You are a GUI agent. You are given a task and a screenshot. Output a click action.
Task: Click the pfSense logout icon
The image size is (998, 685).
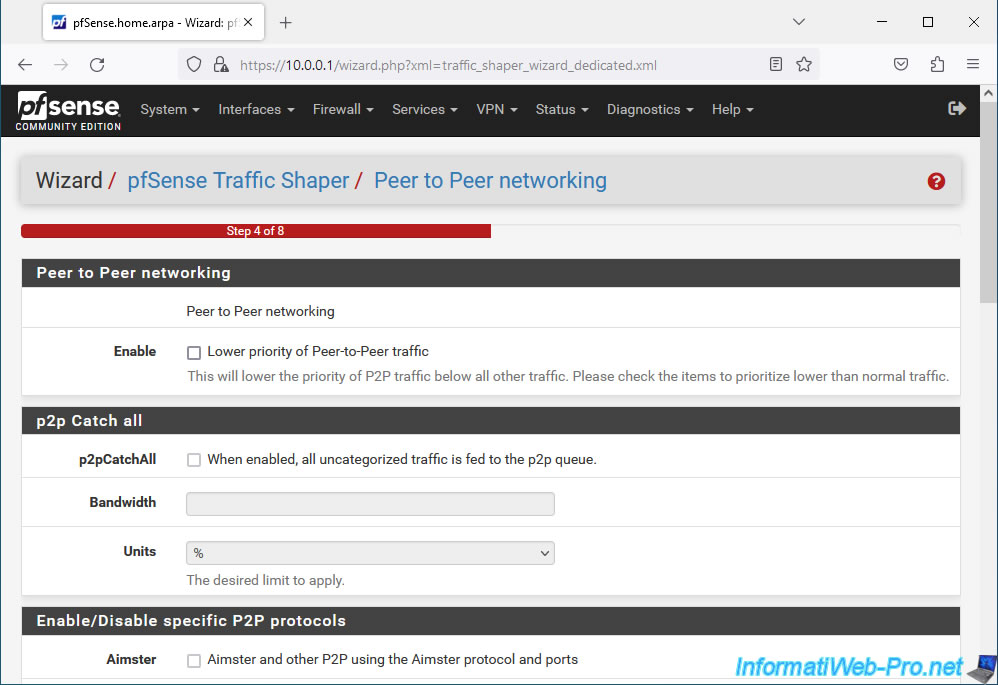(x=957, y=109)
